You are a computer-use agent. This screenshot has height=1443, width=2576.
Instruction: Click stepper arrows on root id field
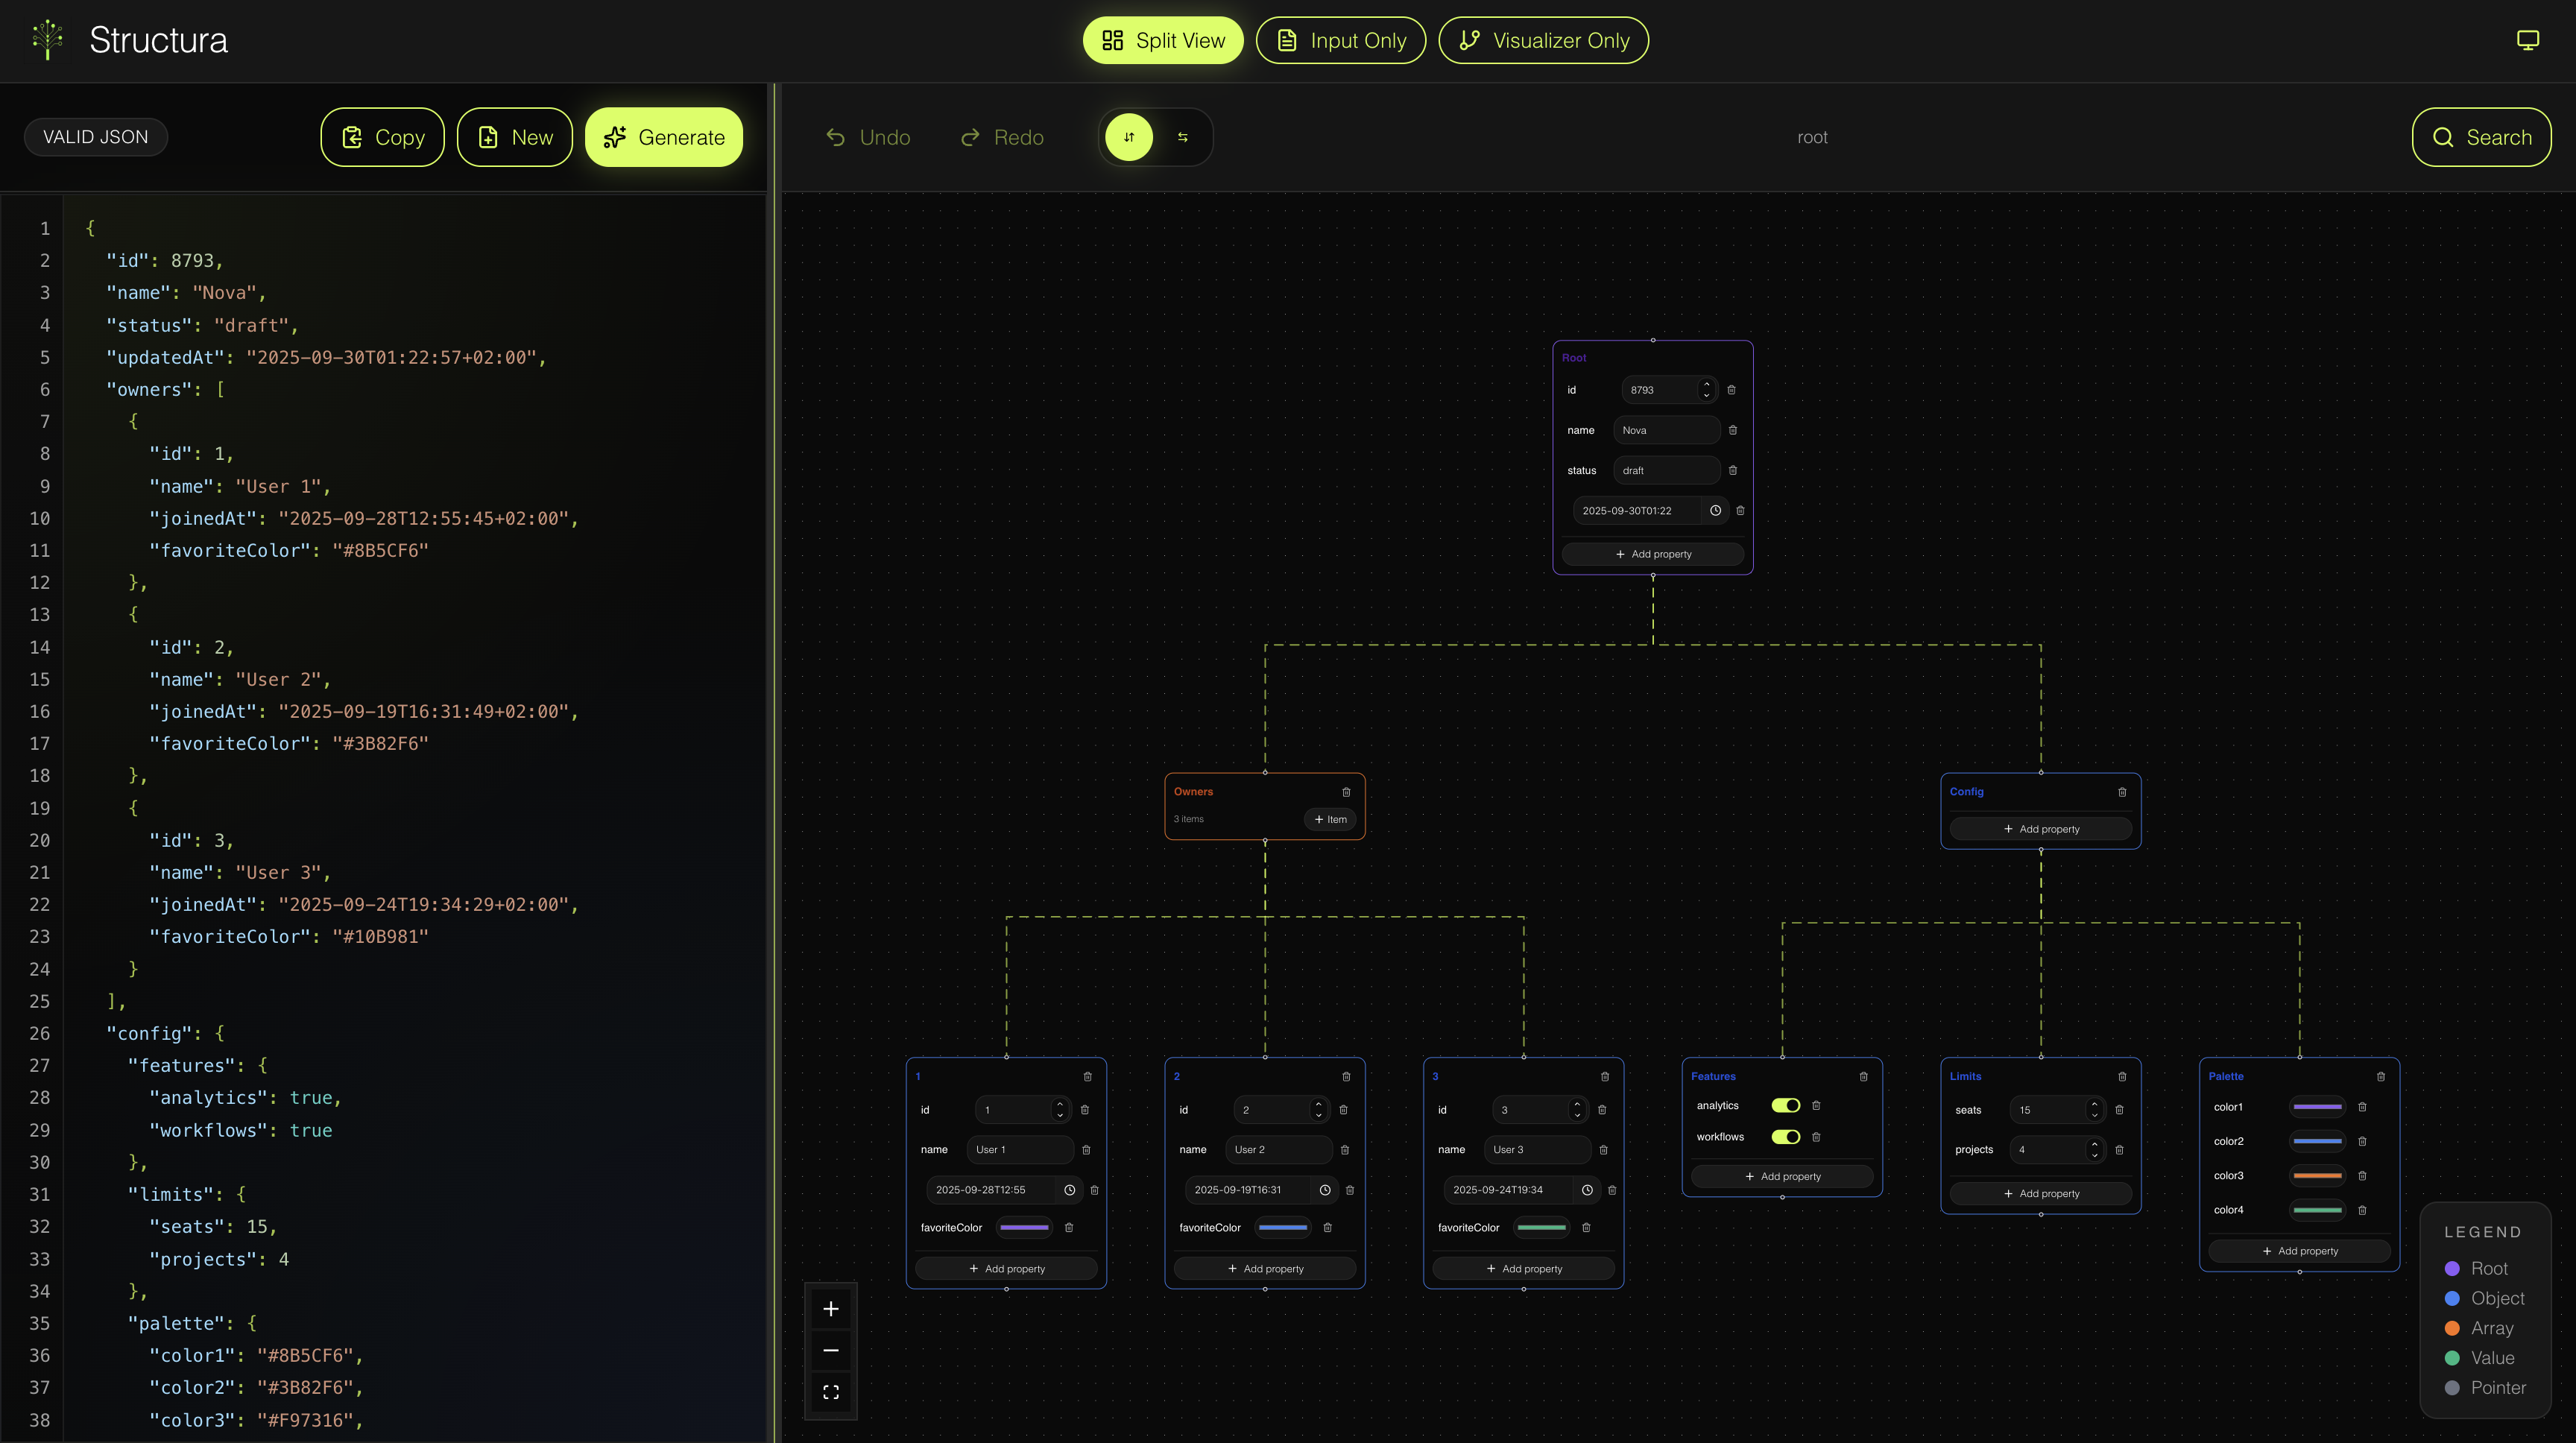1706,390
